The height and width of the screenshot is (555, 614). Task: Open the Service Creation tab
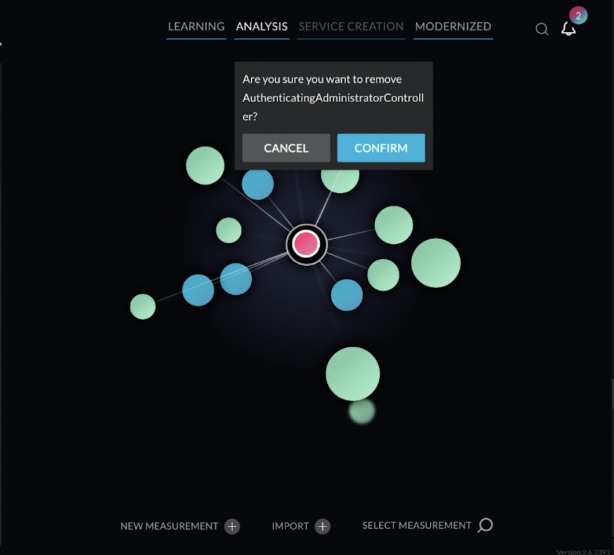(351, 26)
